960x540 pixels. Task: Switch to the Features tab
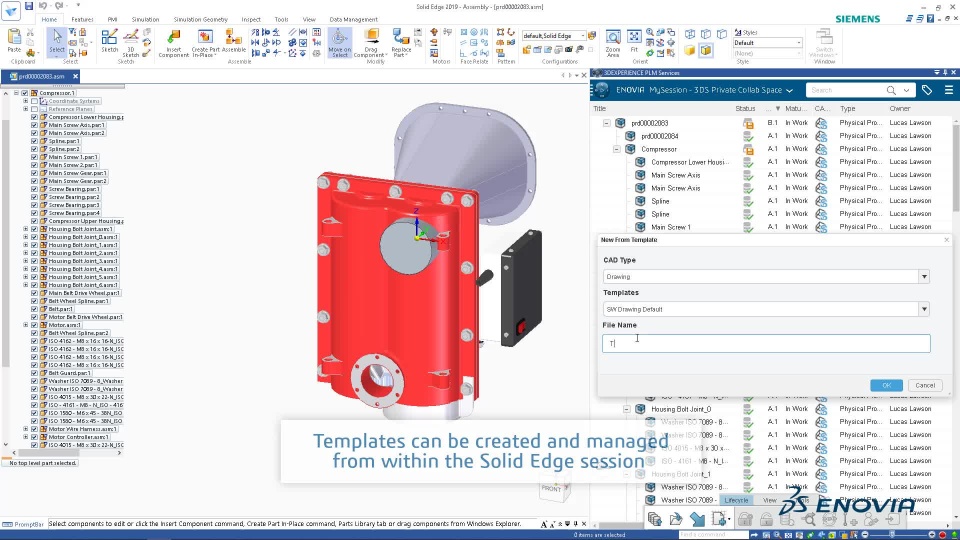(x=82, y=20)
